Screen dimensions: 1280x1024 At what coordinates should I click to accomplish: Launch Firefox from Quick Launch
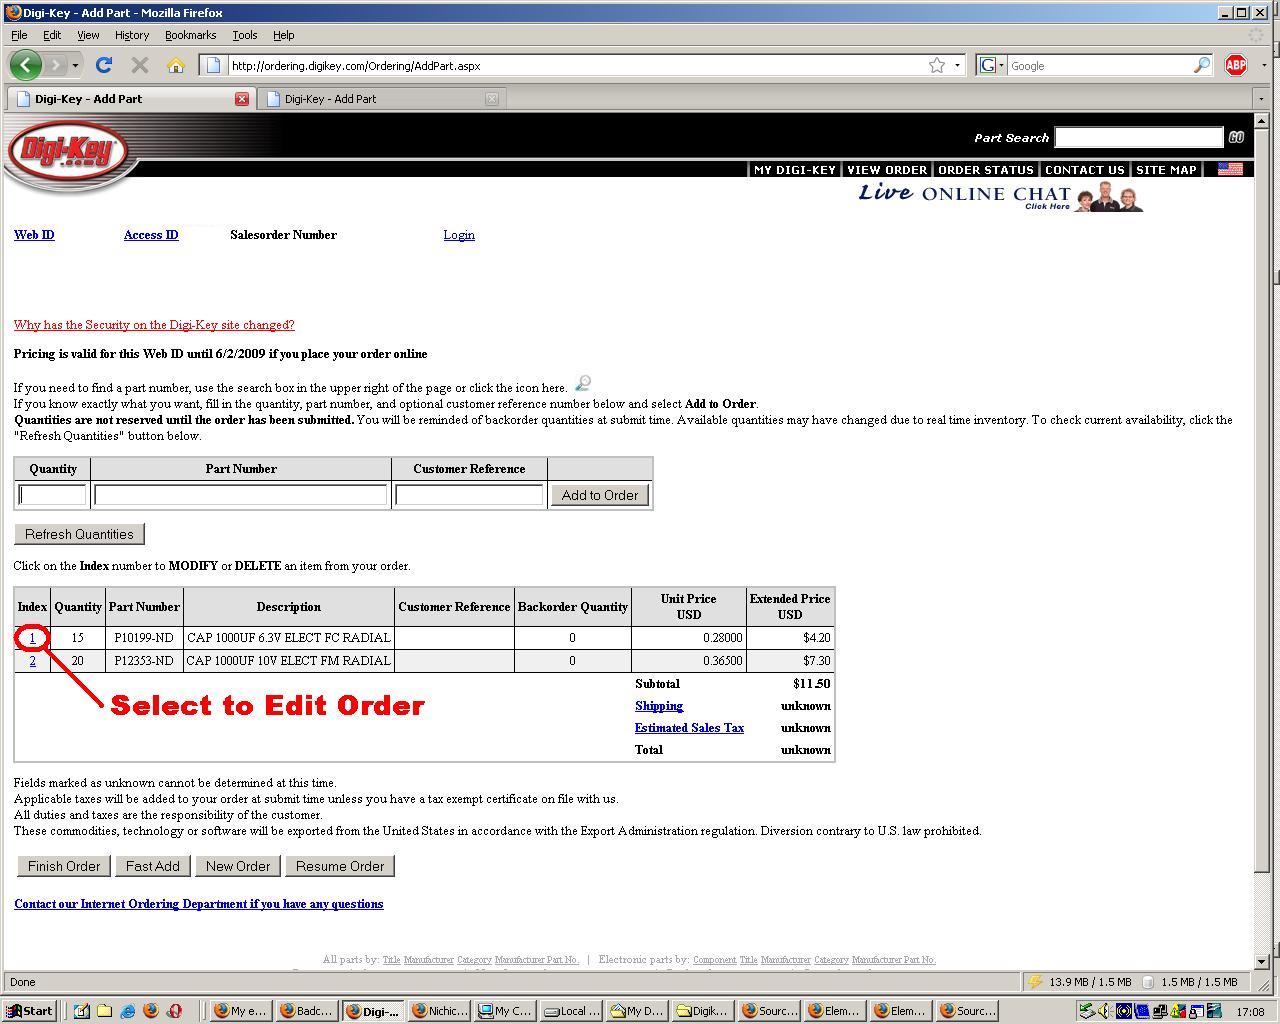pos(151,1011)
